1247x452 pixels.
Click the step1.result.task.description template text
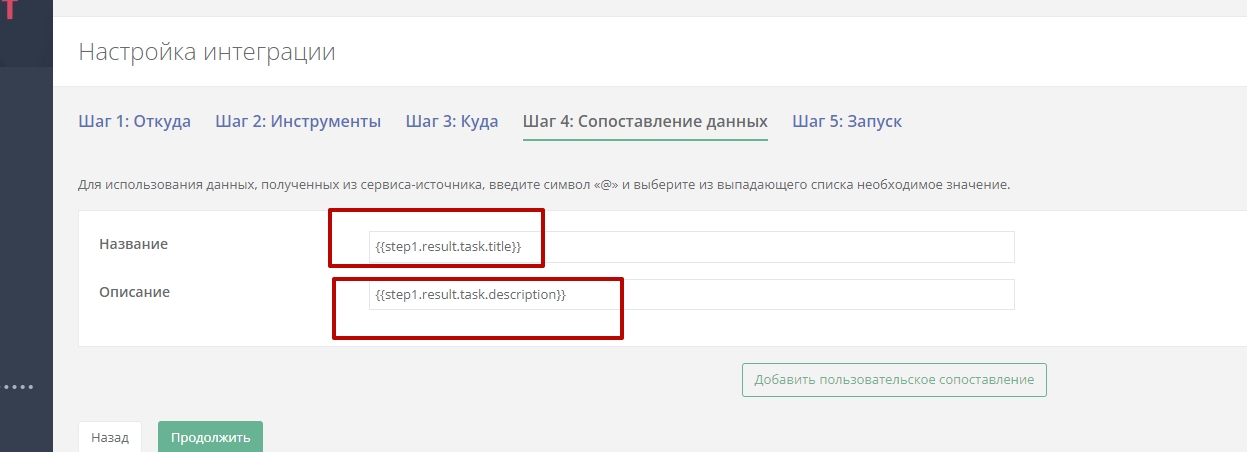(x=470, y=295)
